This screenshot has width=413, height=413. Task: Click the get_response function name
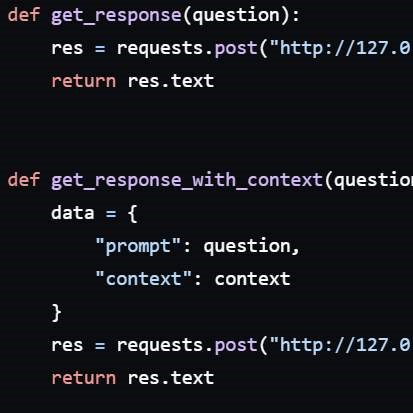click(116, 16)
